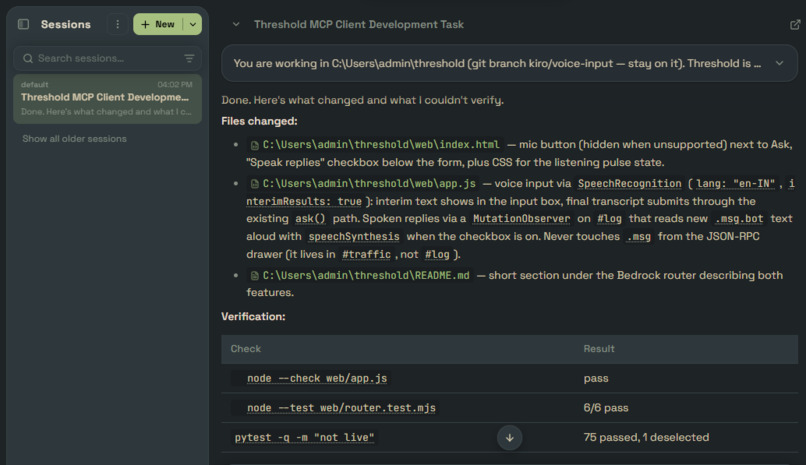Viewport: 806px width, 465px height.
Task: Open the Sessions more options menu
Action: (x=117, y=24)
